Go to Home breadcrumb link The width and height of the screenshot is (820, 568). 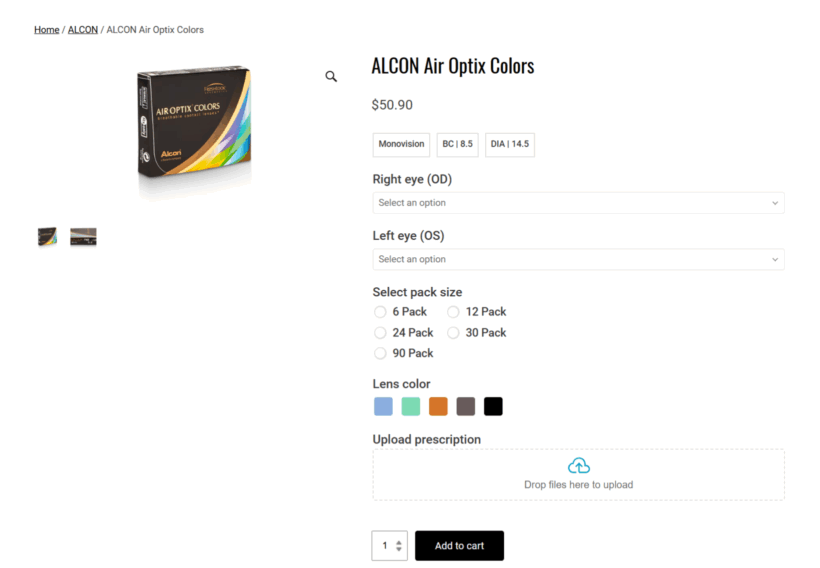pos(47,30)
